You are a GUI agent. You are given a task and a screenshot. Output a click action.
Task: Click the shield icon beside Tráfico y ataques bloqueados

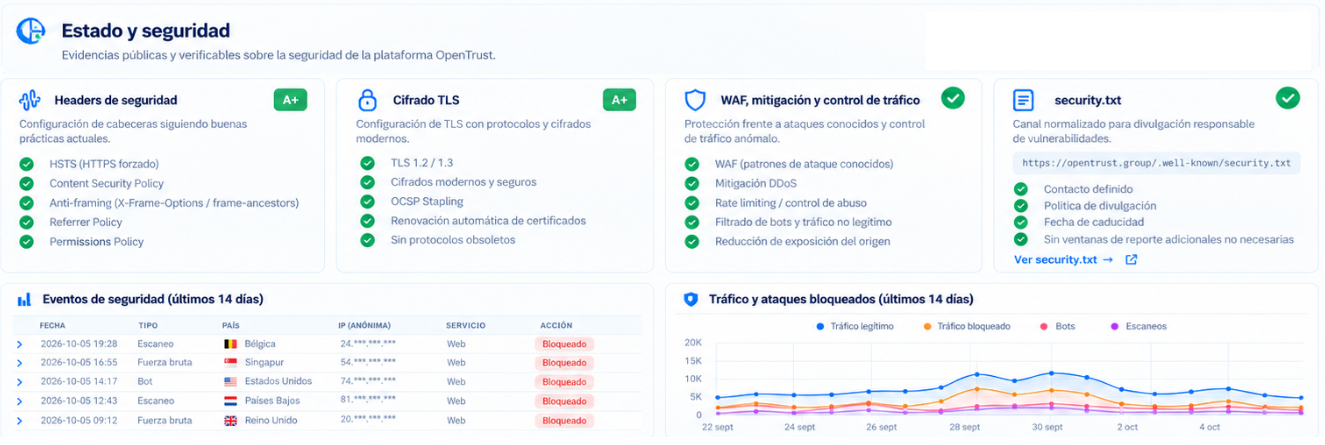pyautogui.click(x=690, y=299)
